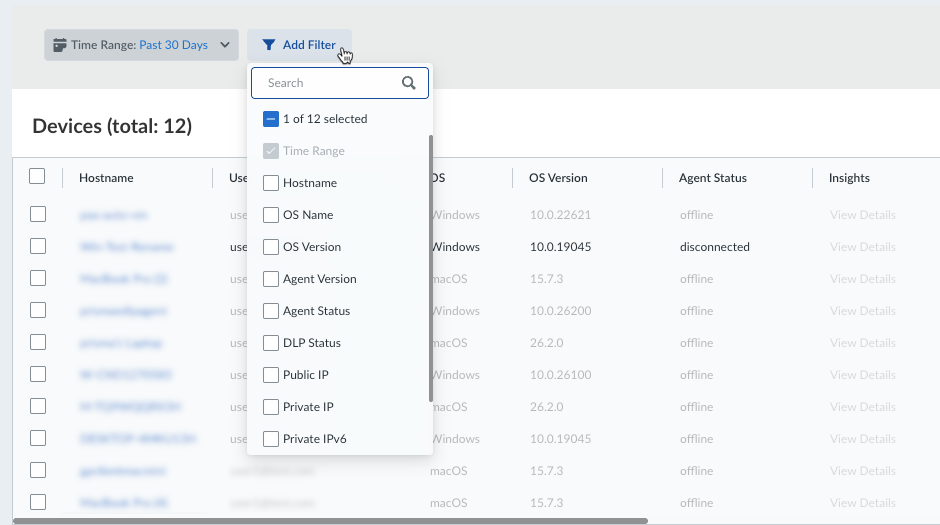Open View Details for the disconnected device
Viewport: 940px width, 525px height.
pyautogui.click(x=862, y=247)
